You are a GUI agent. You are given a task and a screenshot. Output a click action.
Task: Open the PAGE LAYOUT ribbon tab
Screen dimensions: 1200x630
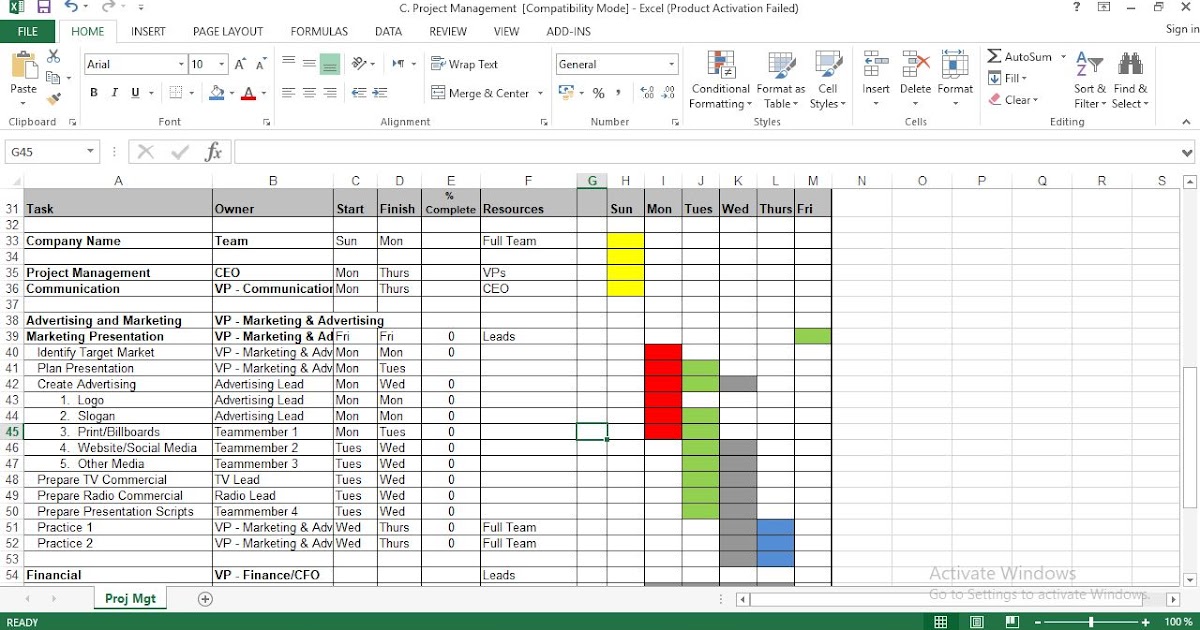click(x=227, y=31)
